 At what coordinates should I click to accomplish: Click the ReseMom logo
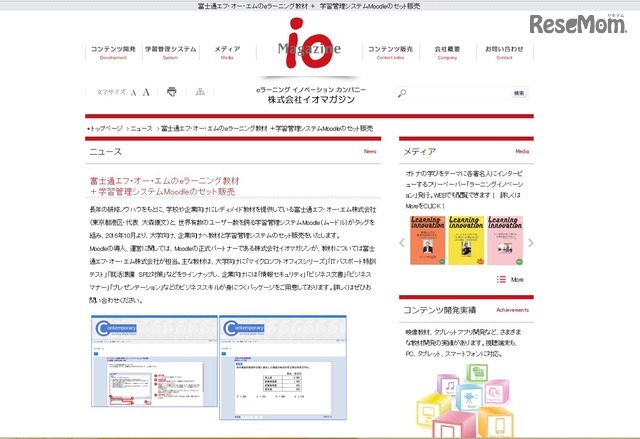pos(578,24)
